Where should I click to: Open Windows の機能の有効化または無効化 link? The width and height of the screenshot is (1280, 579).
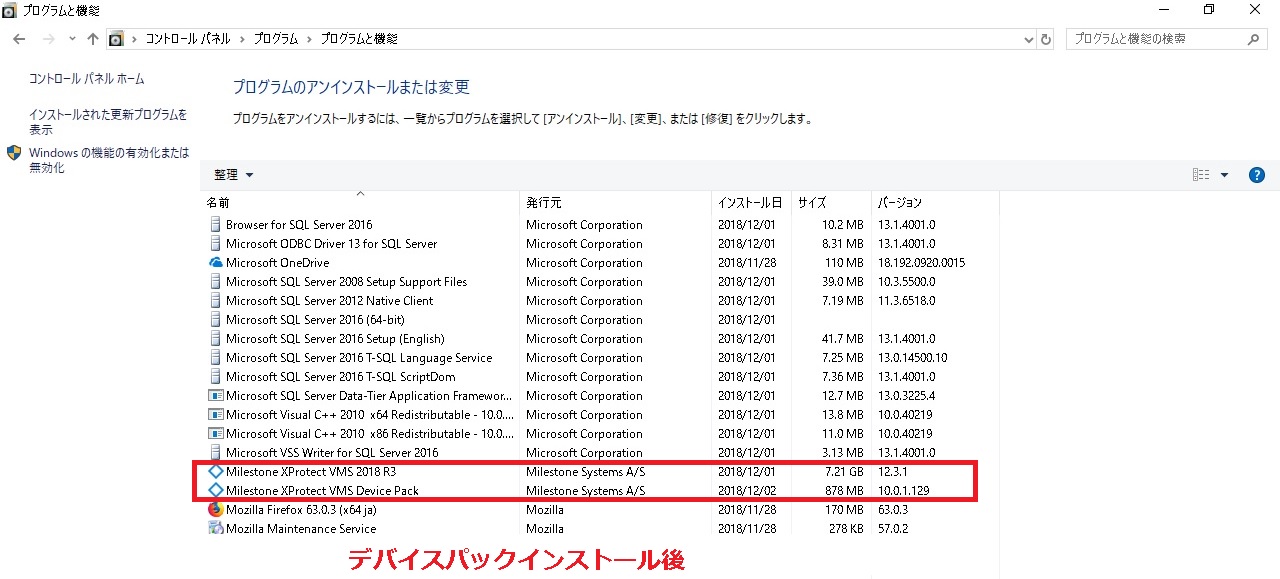point(109,160)
